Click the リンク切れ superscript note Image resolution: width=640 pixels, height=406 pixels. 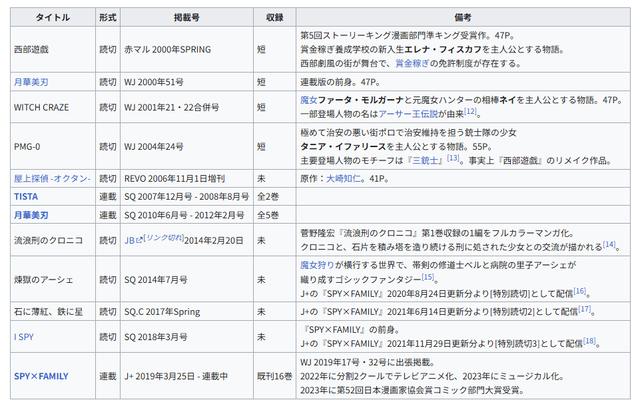tap(165, 238)
